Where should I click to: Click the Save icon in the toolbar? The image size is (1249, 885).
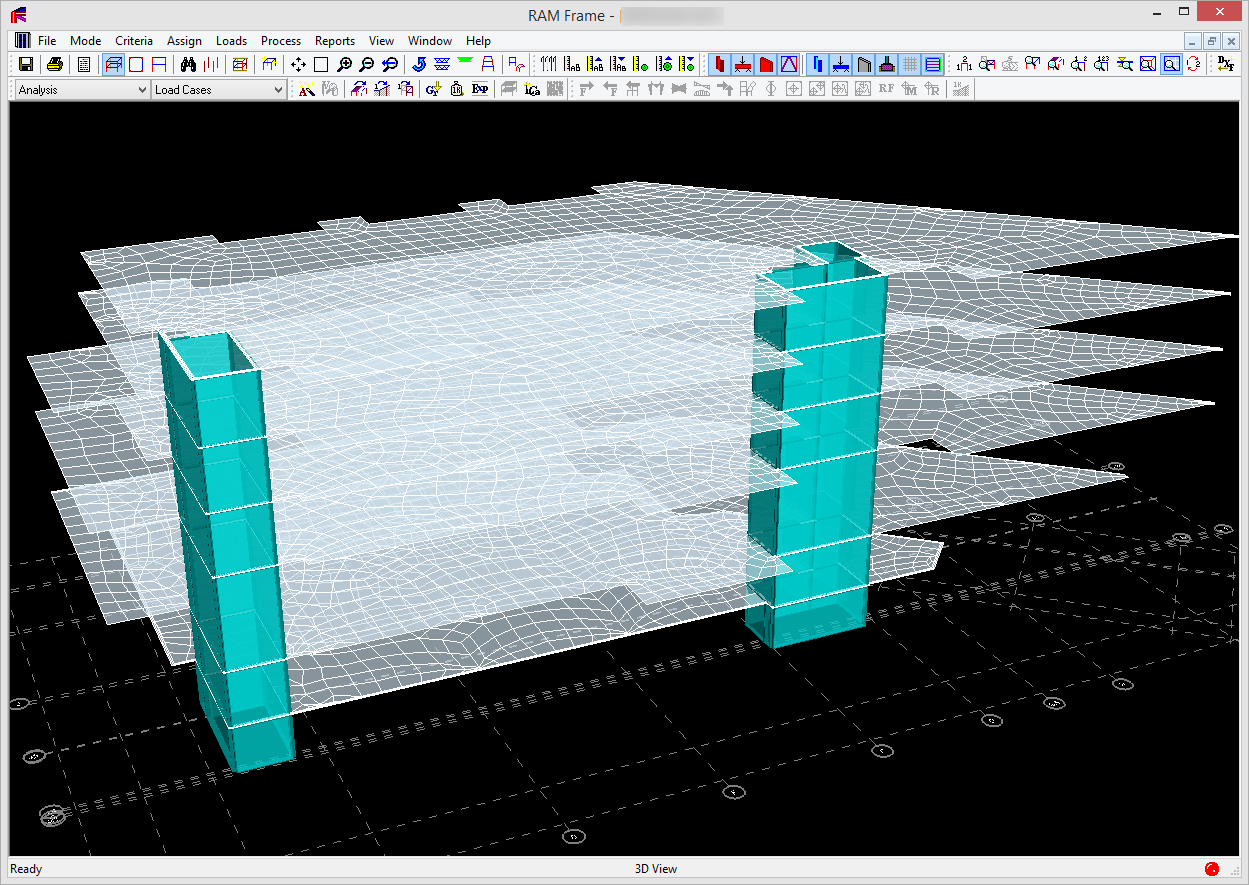coord(26,64)
